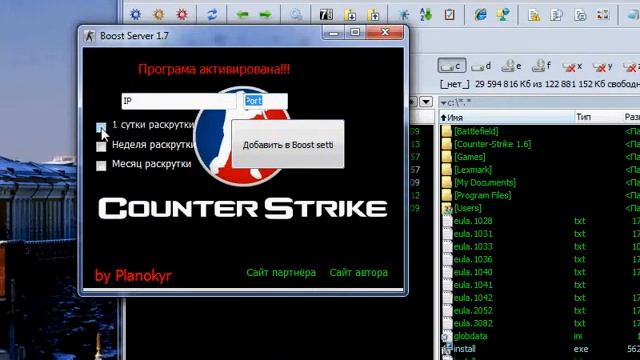
Task: Select file eula.2052
Action: (473, 311)
